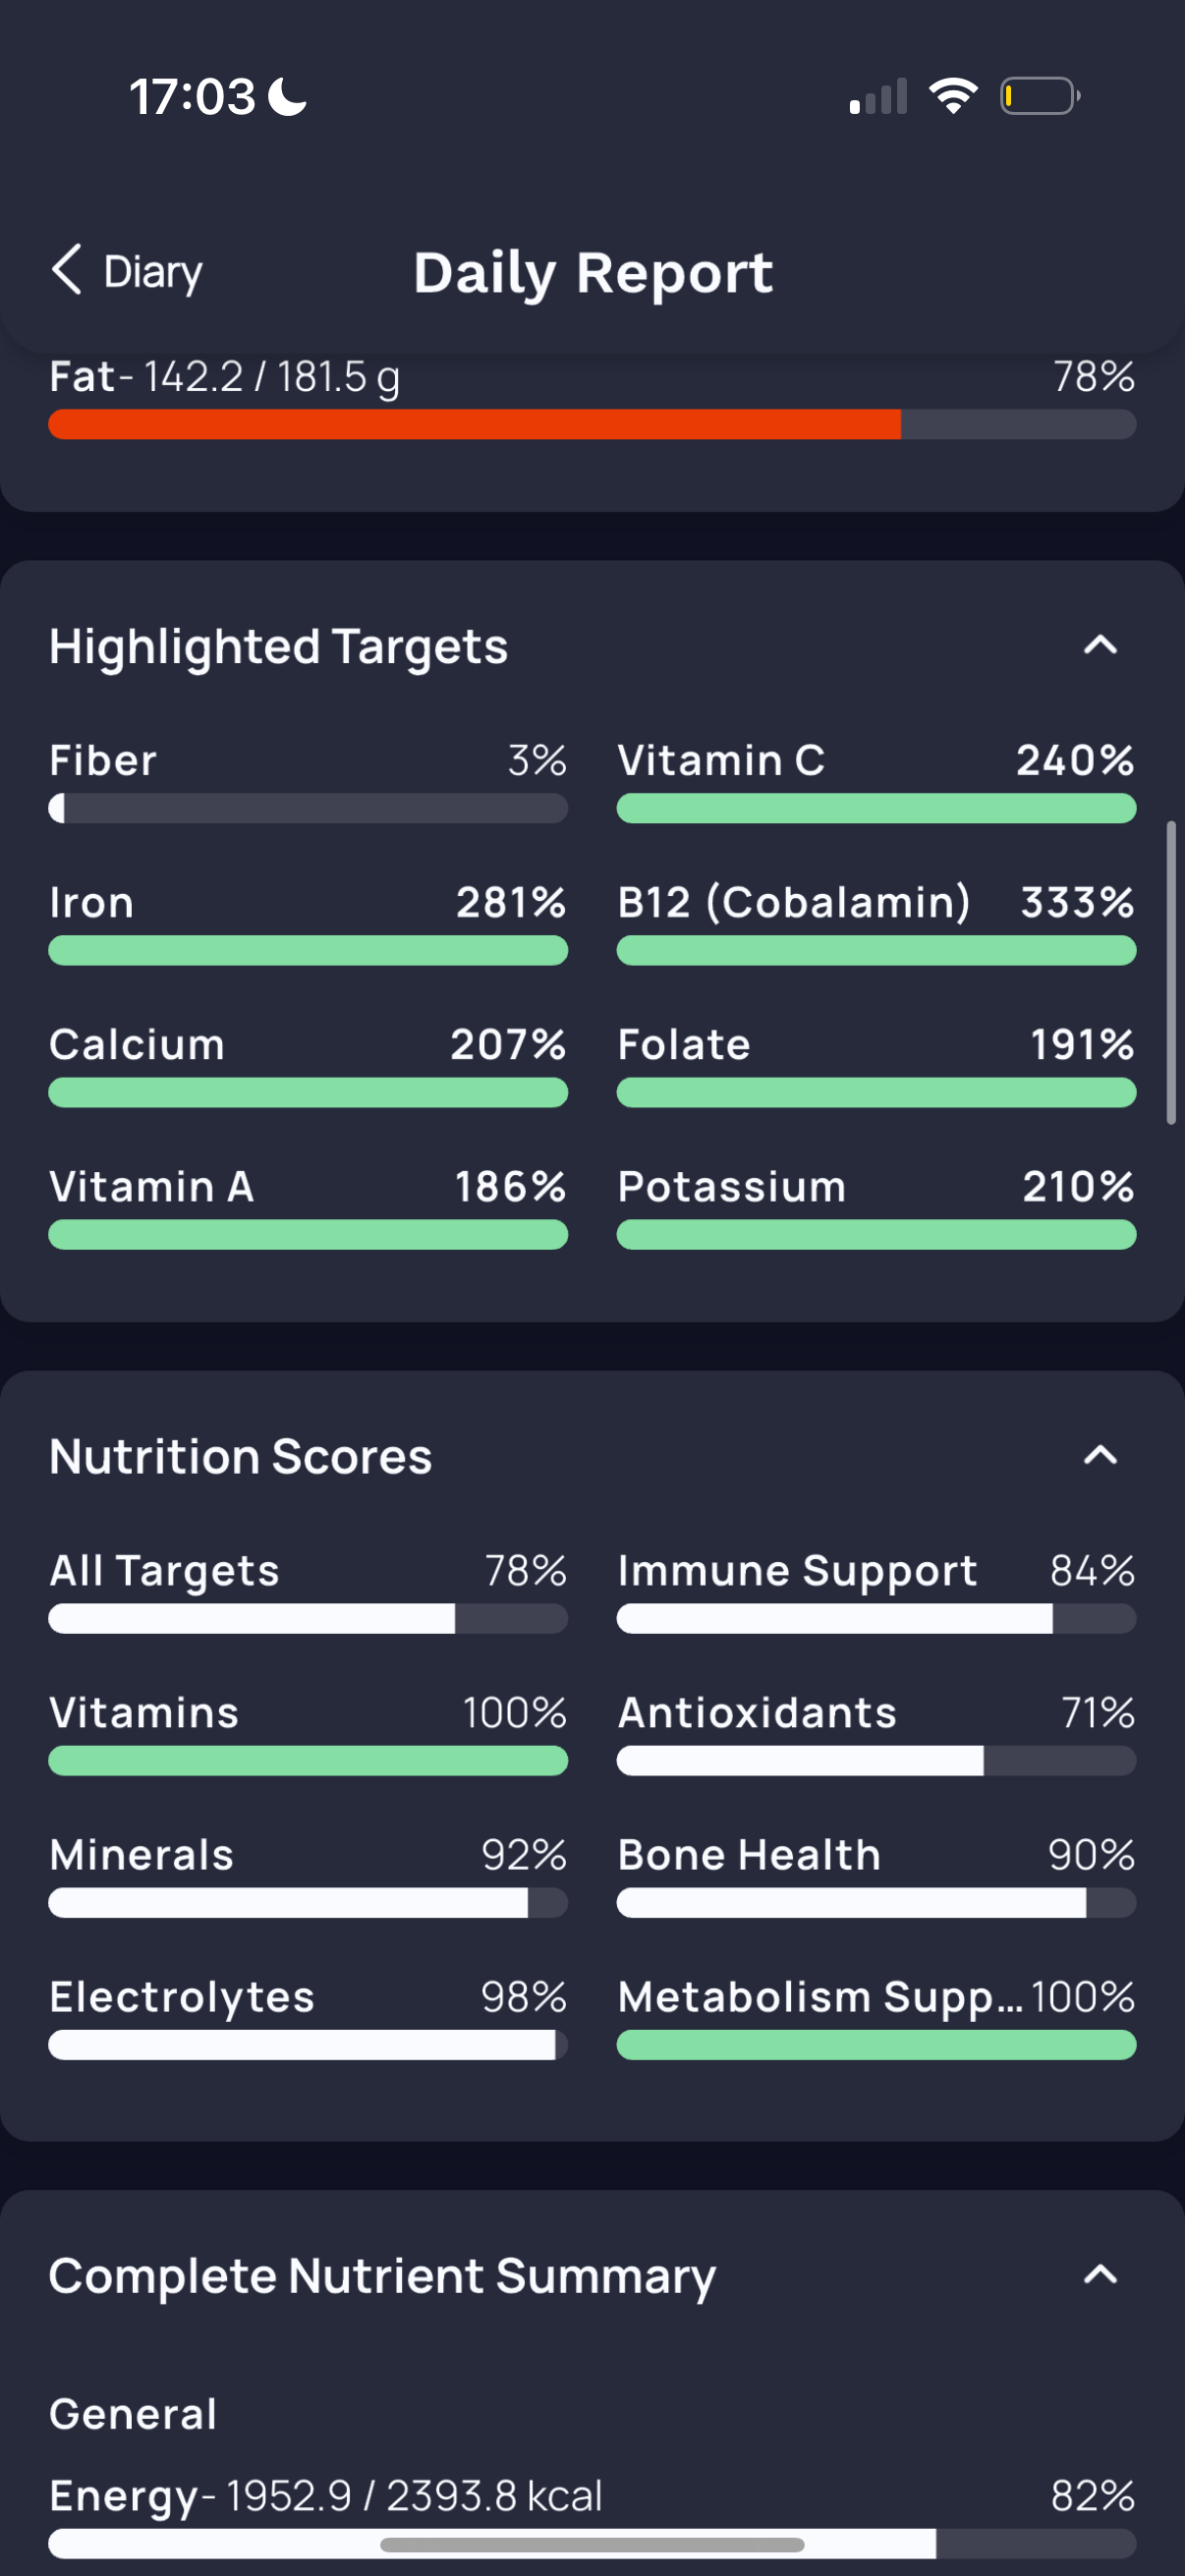Image resolution: width=1185 pixels, height=2576 pixels.
Task: Select the All Targets score
Action: [308, 1590]
